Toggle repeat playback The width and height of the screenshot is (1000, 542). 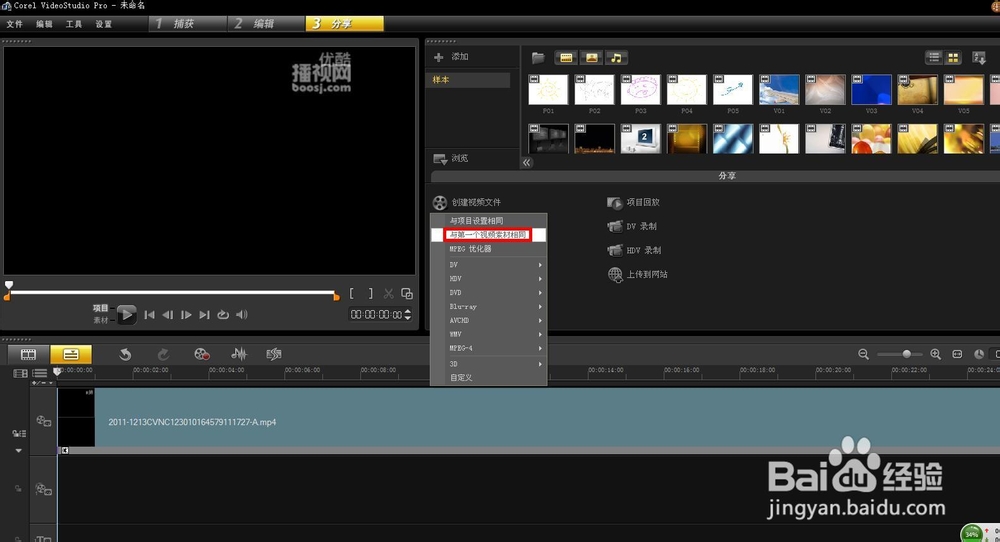[223, 315]
